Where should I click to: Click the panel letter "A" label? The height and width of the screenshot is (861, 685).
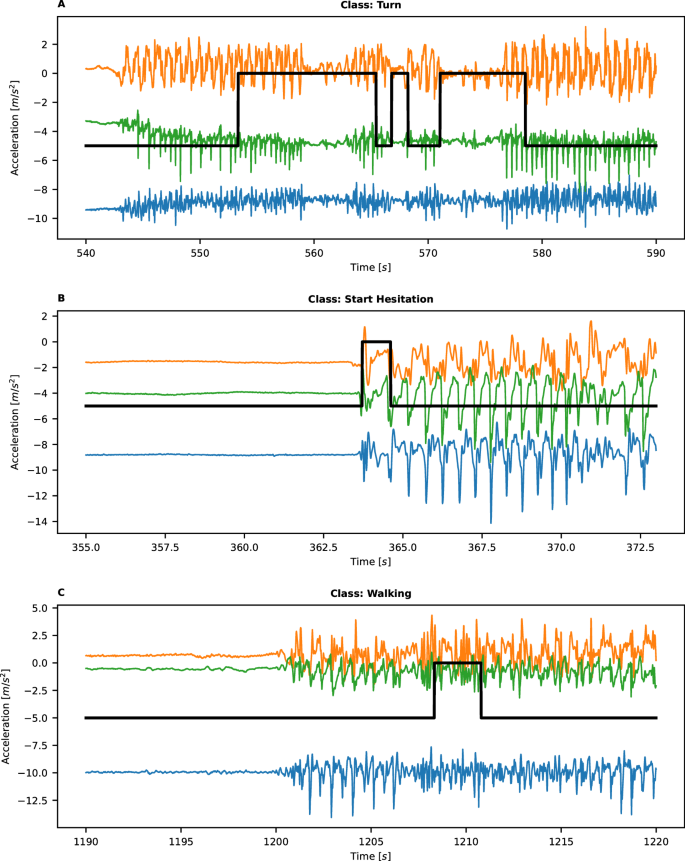[61, 4]
